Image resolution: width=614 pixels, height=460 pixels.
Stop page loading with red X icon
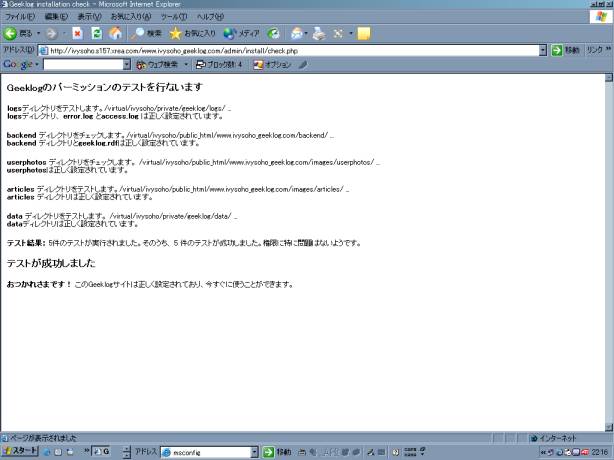coord(78,34)
